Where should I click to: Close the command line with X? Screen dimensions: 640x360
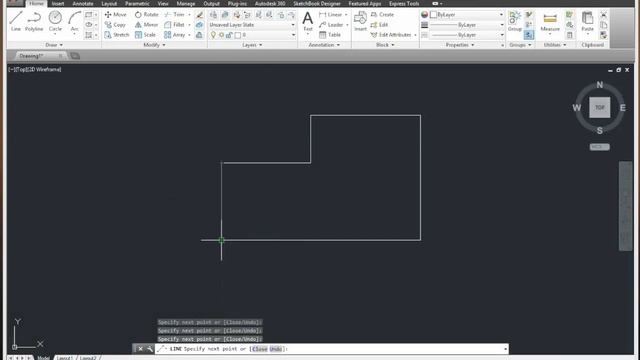tap(140, 349)
